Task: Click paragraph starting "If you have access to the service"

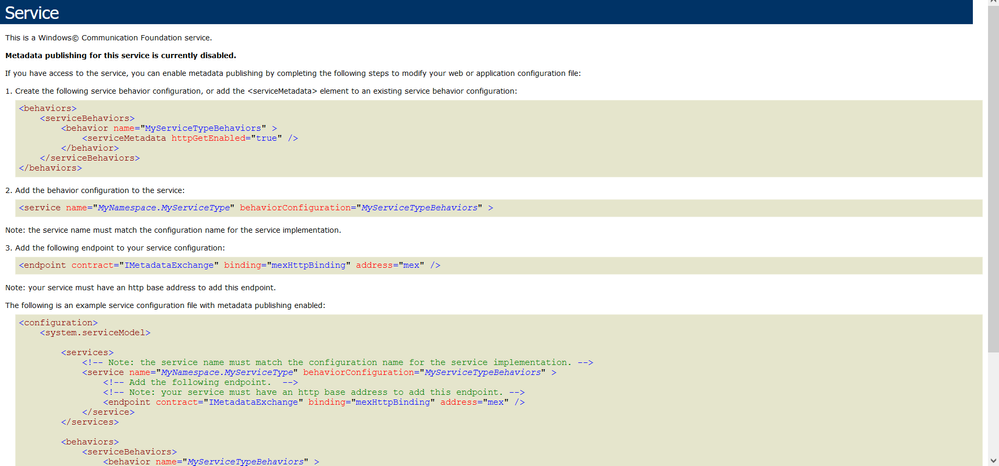Action: pos(292,73)
